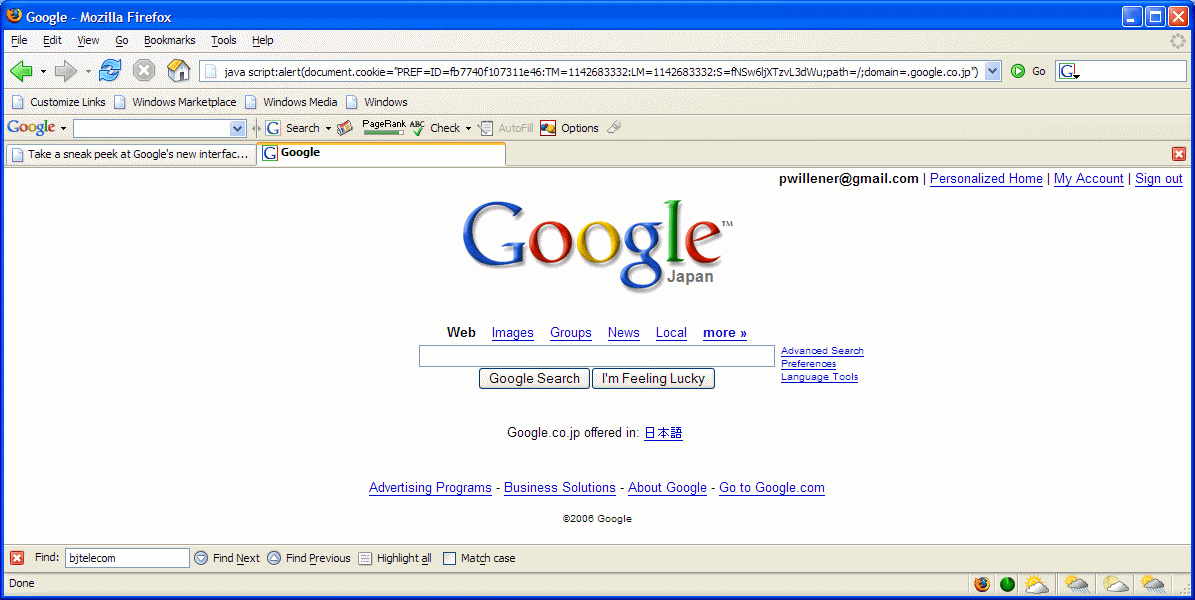
Task: Click the Firefox icon in status bar
Action: (982, 584)
